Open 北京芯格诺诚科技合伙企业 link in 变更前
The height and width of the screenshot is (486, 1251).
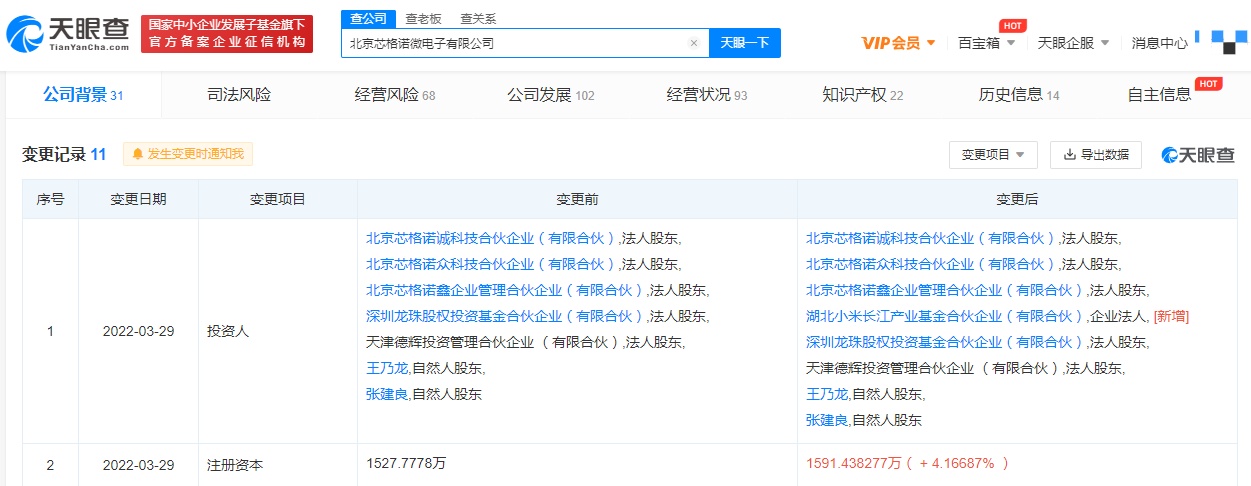493,238
